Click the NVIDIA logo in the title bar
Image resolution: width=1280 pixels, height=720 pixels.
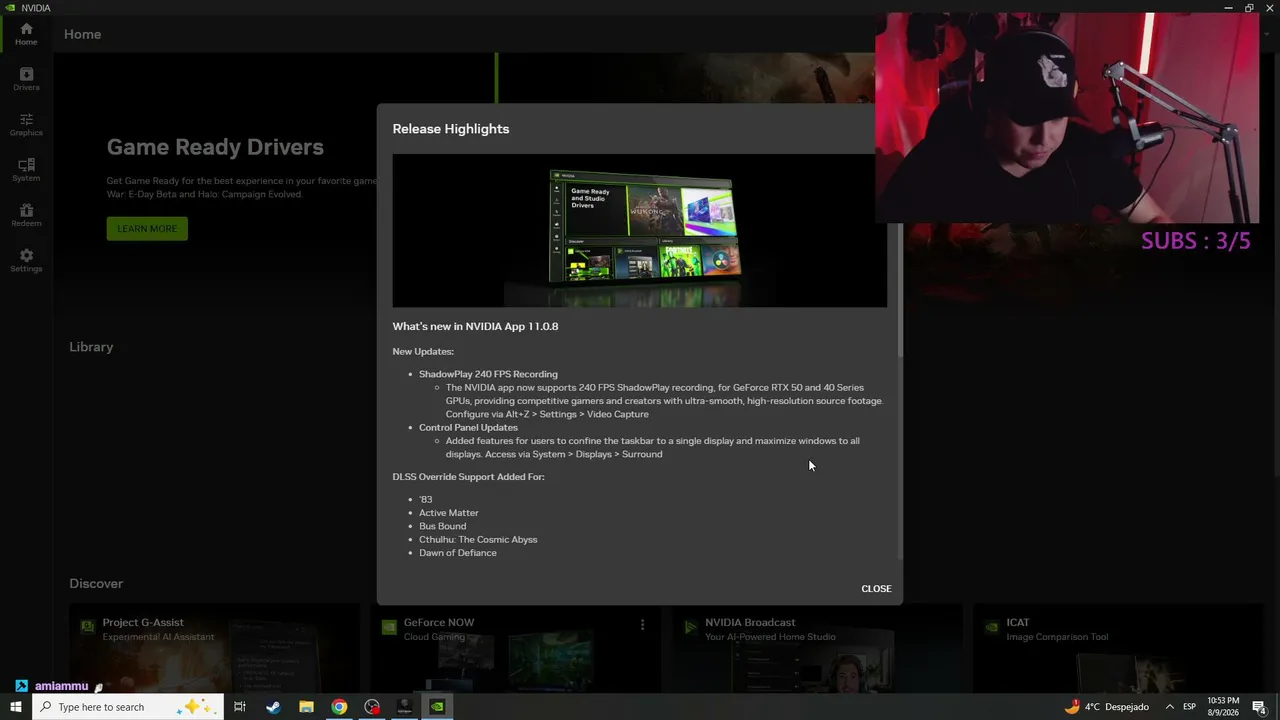point(9,8)
